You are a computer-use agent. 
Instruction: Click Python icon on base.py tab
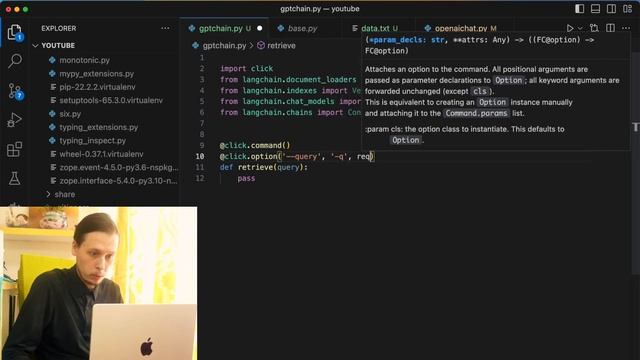(x=281, y=28)
